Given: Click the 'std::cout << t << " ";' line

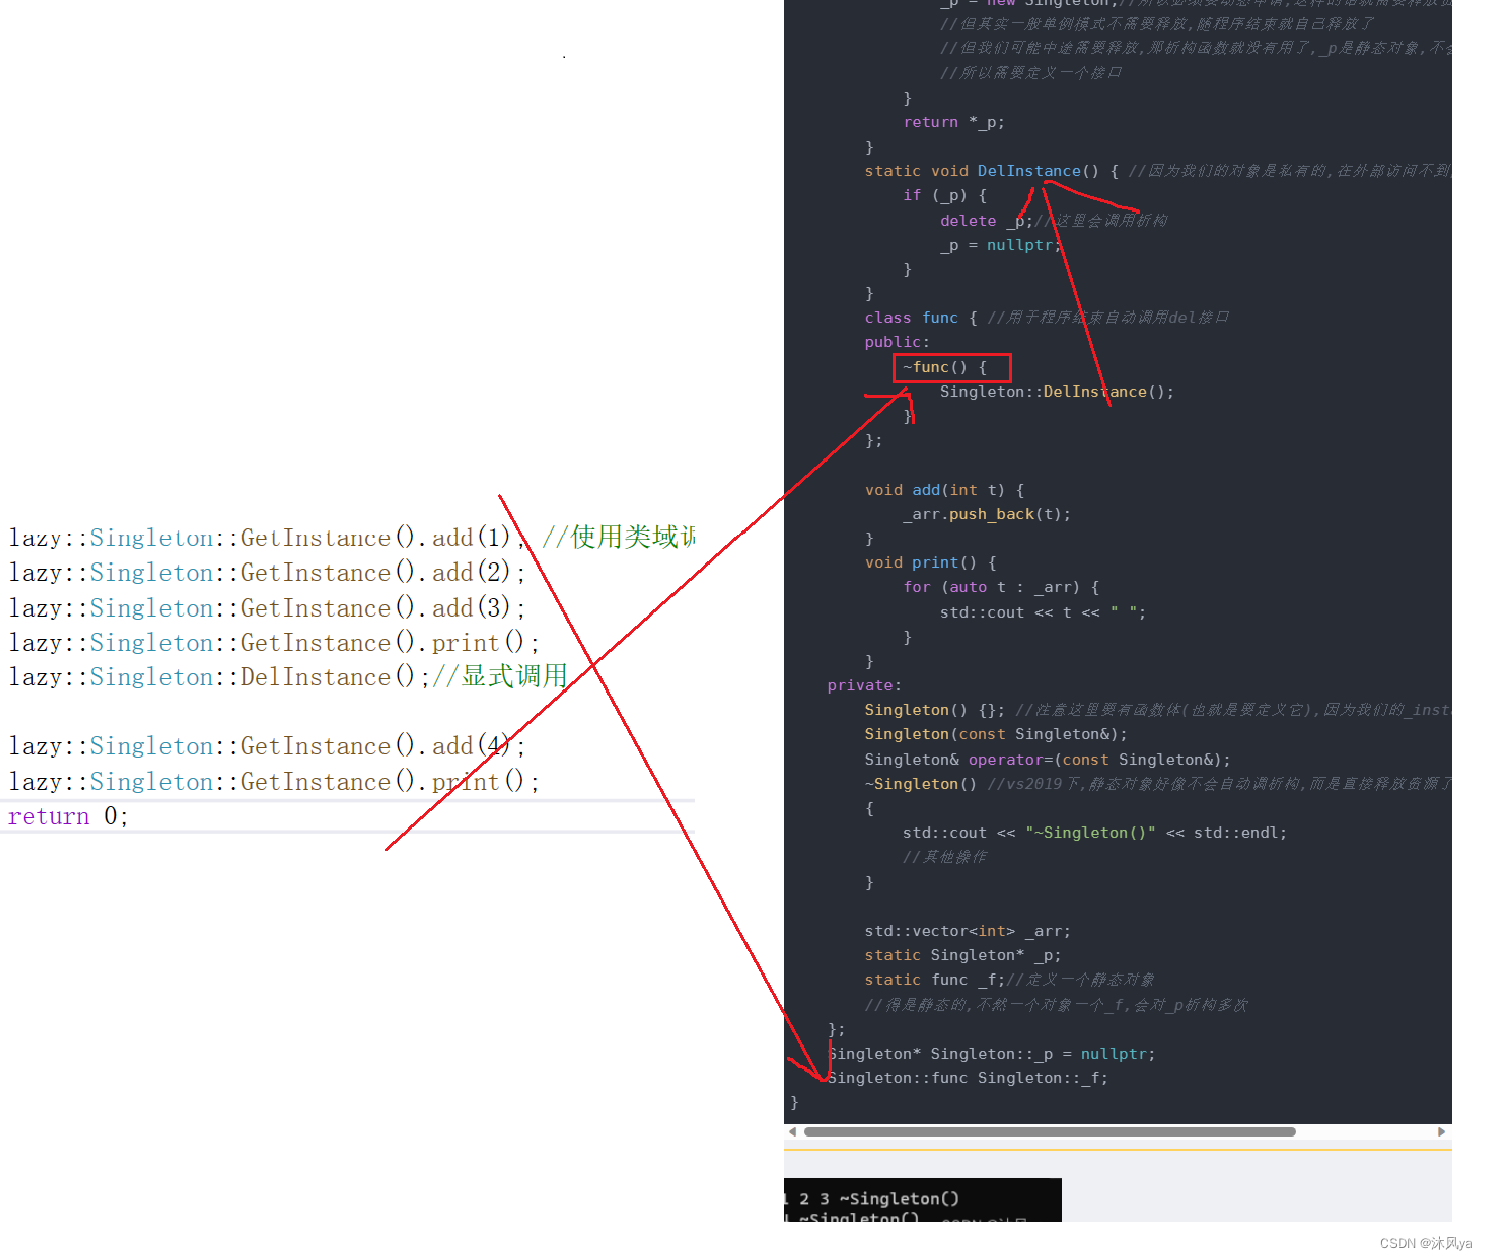Looking at the screenshot, I should coord(1043,612).
